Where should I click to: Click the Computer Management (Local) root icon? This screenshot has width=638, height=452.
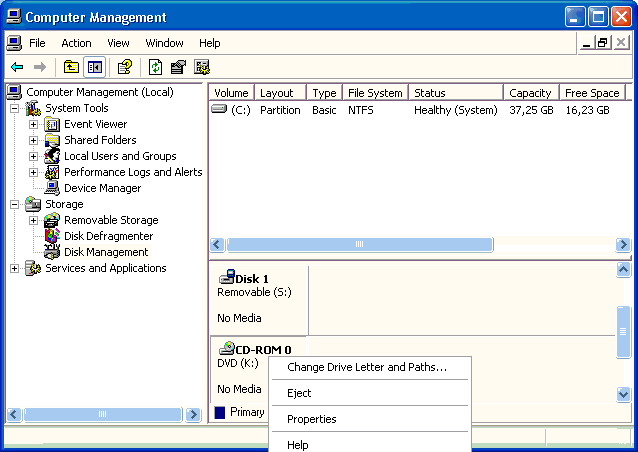coord(14,92)
